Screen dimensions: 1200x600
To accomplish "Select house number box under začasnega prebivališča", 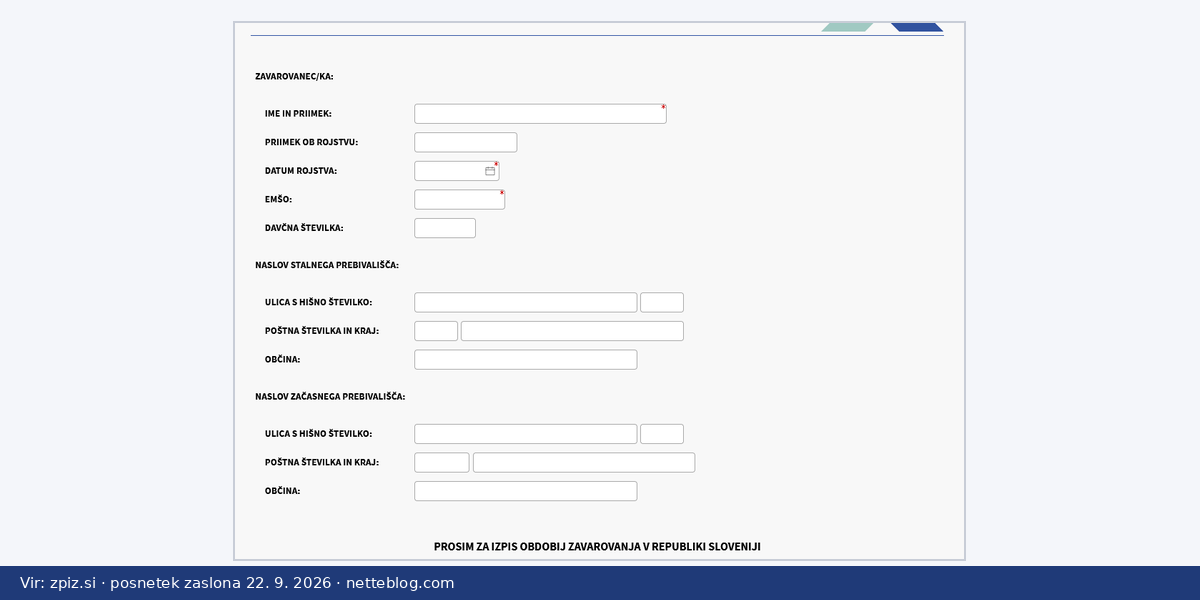I will click(662, 434).
